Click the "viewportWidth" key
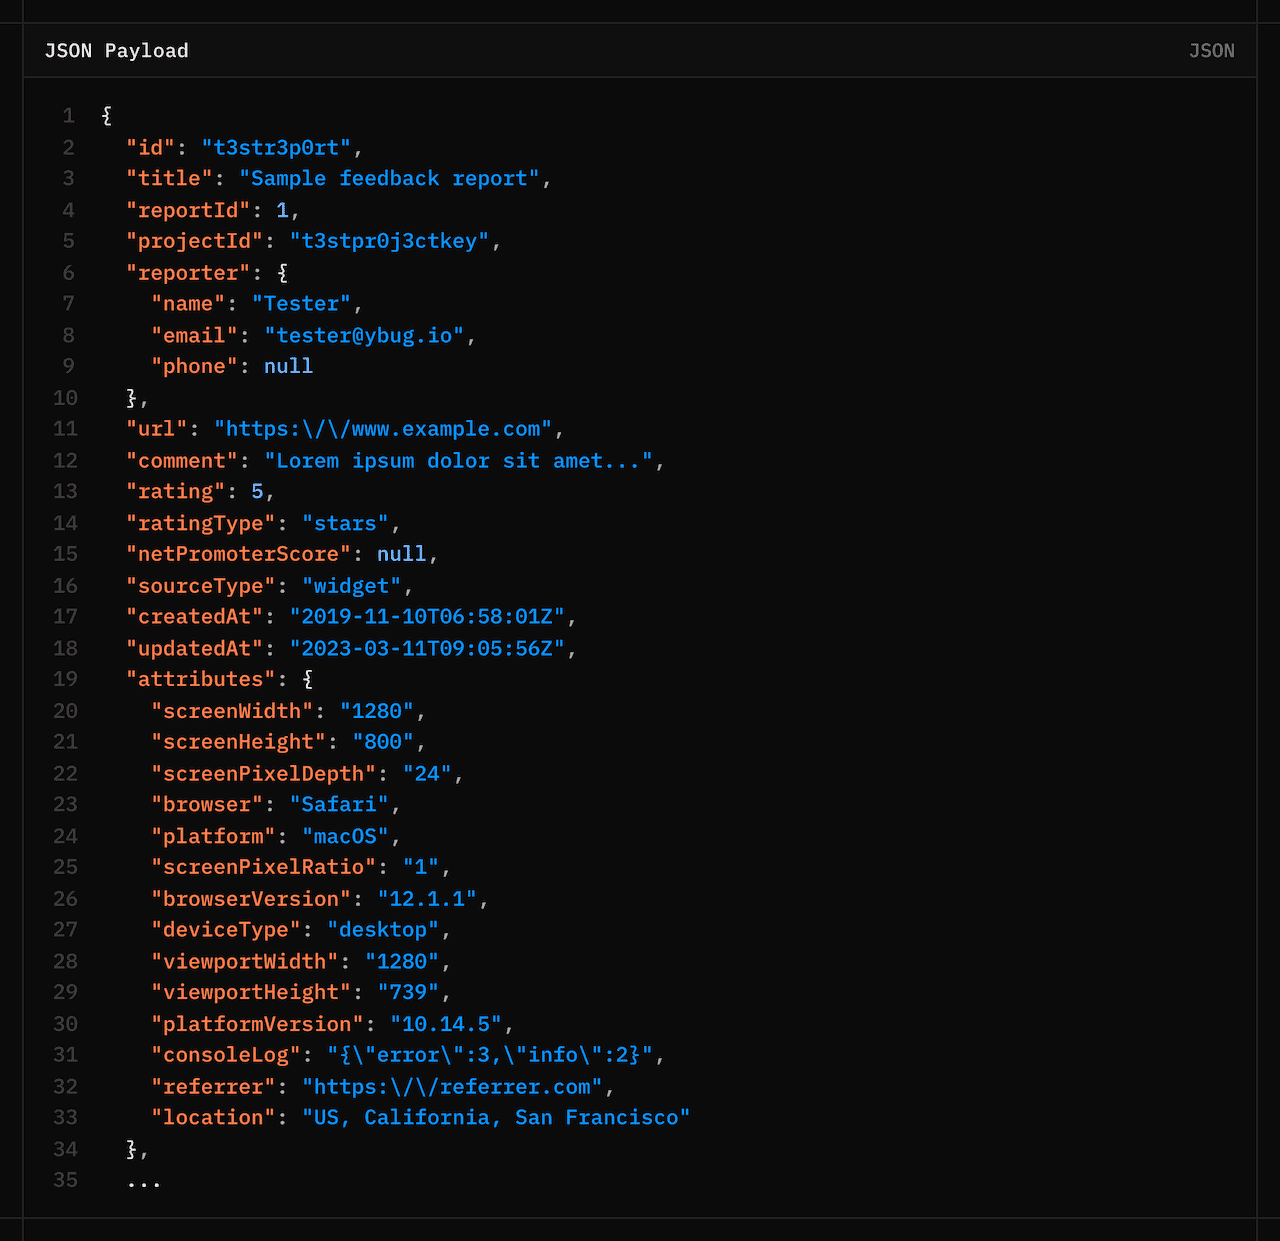Viewport: 1280px width, 1241px height. (x=245, y=961)
